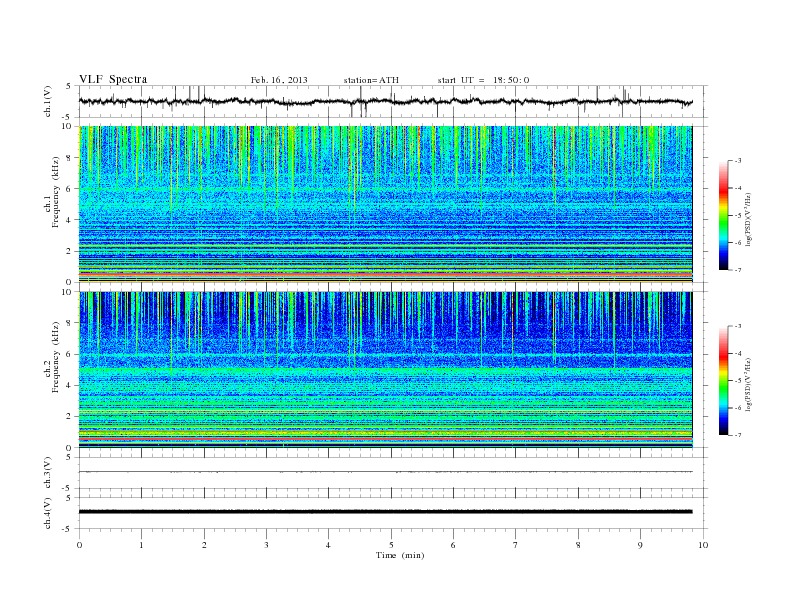Click the time axis tick label "5"
The width and height of the screenshot is (792, 612).
(391, 545)
